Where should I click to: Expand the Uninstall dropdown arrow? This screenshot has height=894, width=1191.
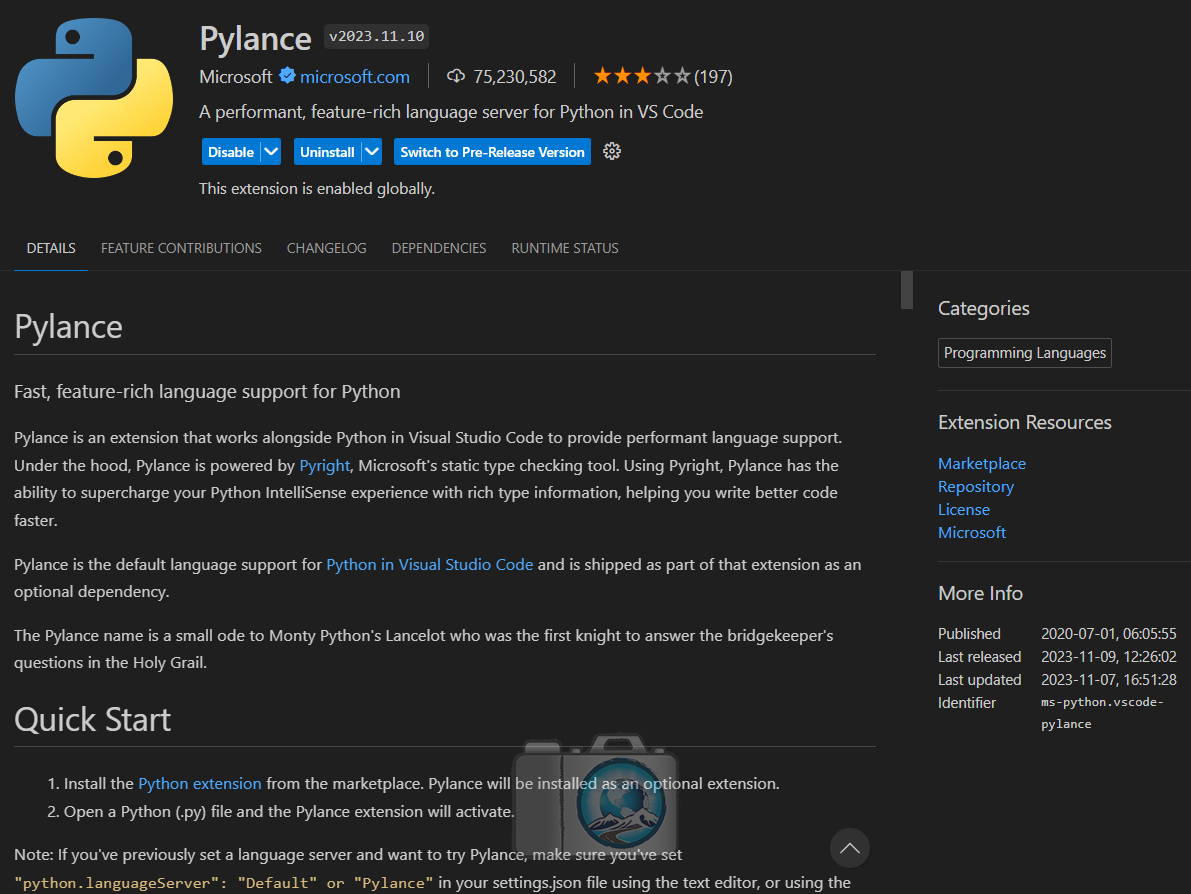[372, 152]
